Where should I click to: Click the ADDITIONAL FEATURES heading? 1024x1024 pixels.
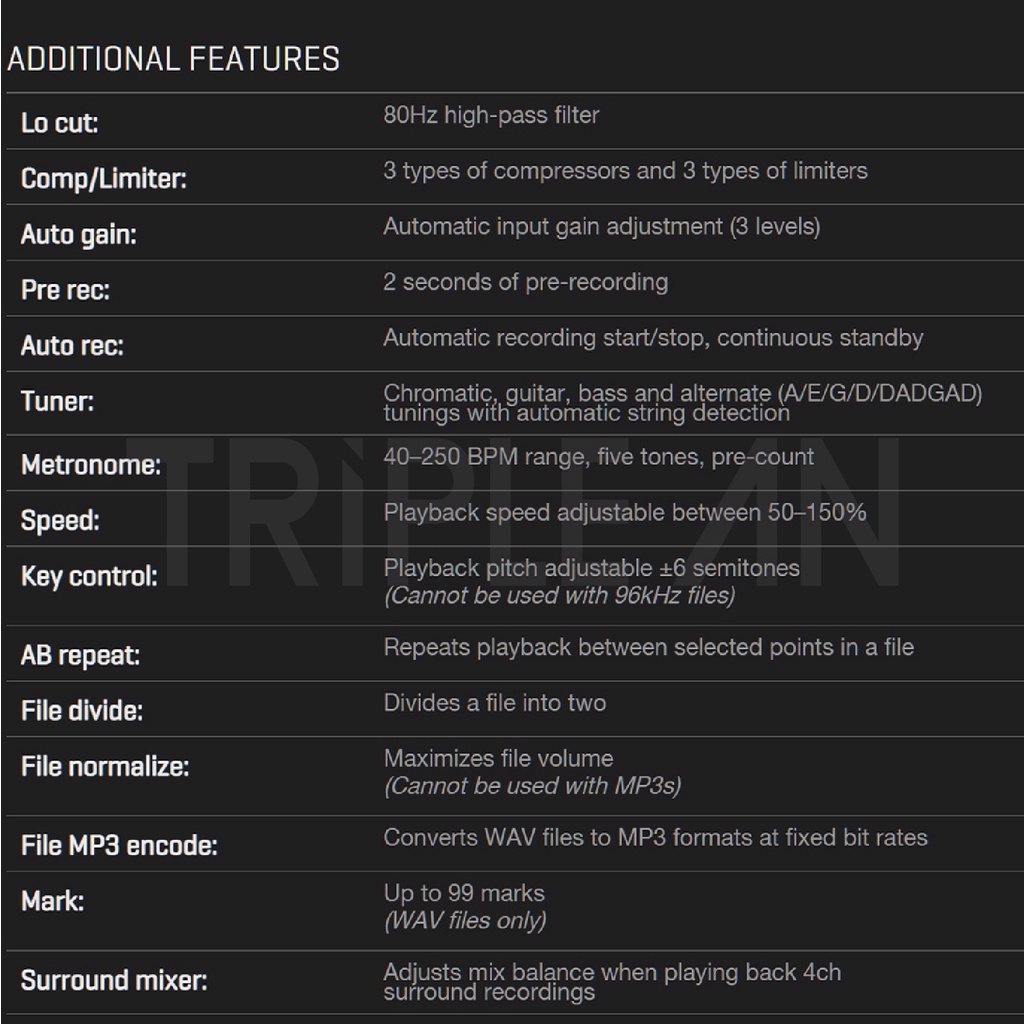173,59
